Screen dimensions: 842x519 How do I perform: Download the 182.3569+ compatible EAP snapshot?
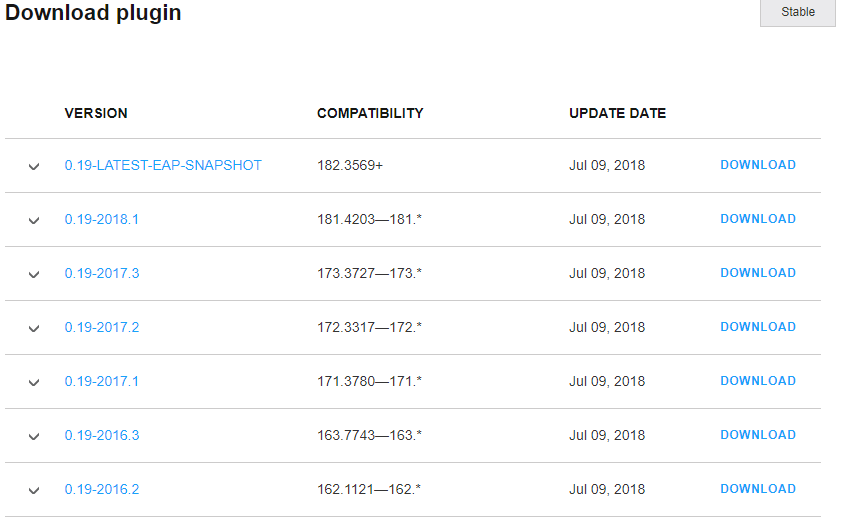click(x=758, y=165)
